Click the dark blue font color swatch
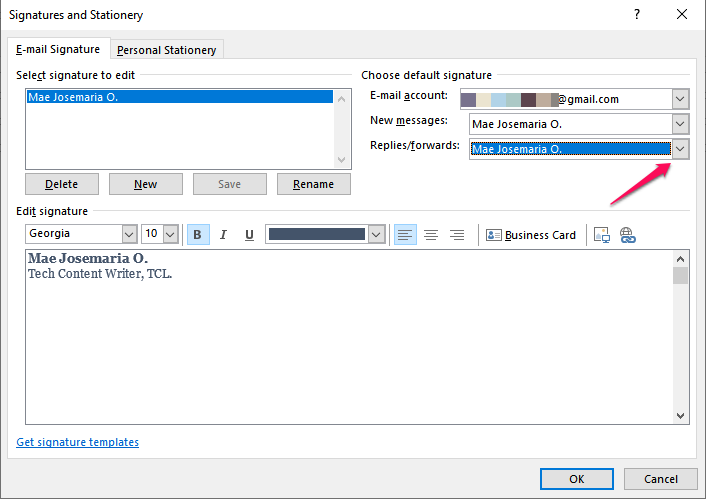The height and width of the screenshot is (499, 706). click(x=317, y=234)
